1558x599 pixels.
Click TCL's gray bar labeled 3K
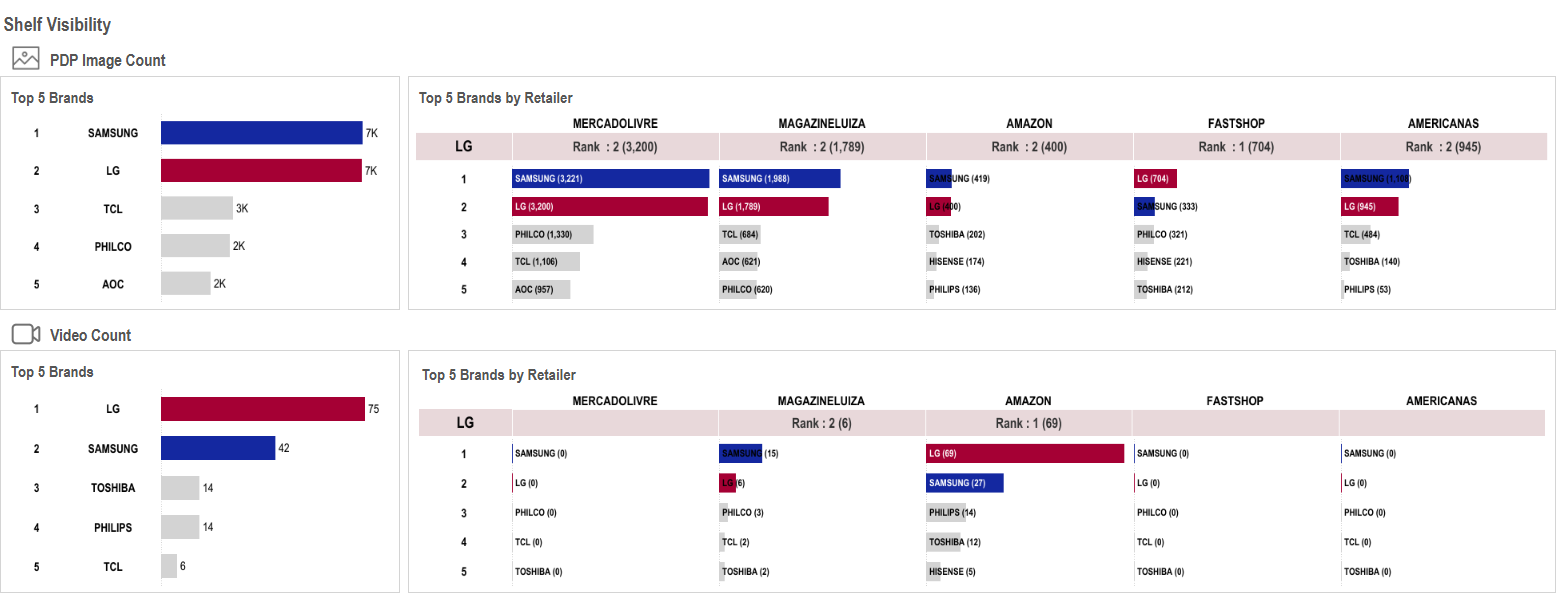click(196, 208)
